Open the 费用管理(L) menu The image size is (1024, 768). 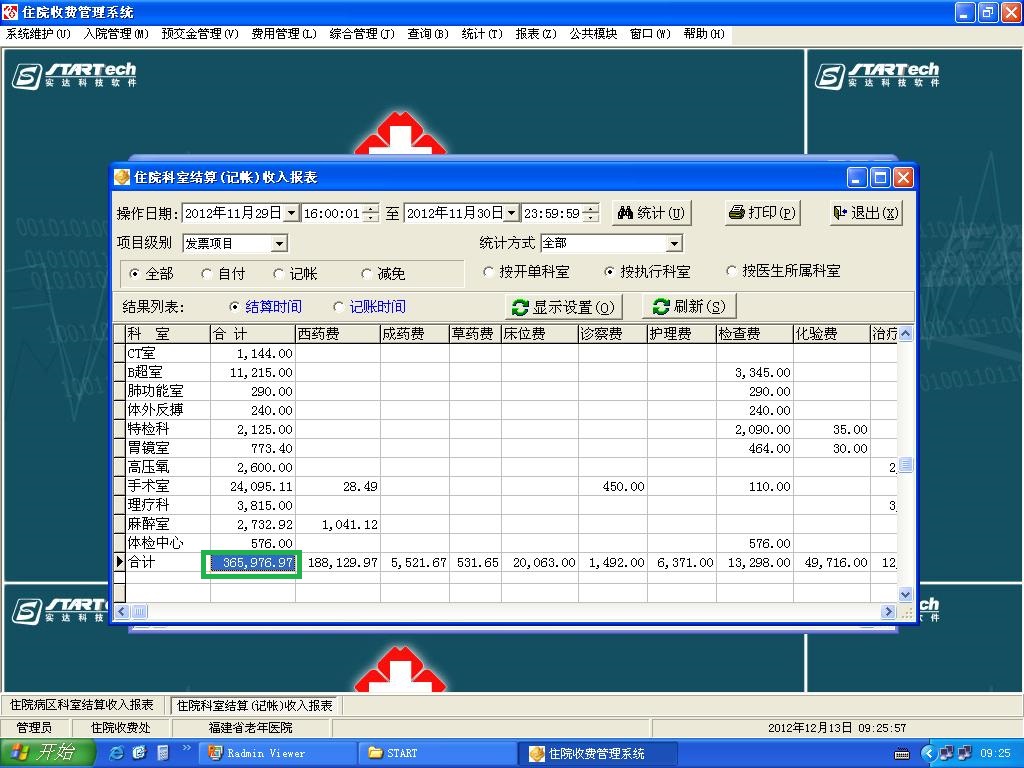coord(284,34)
